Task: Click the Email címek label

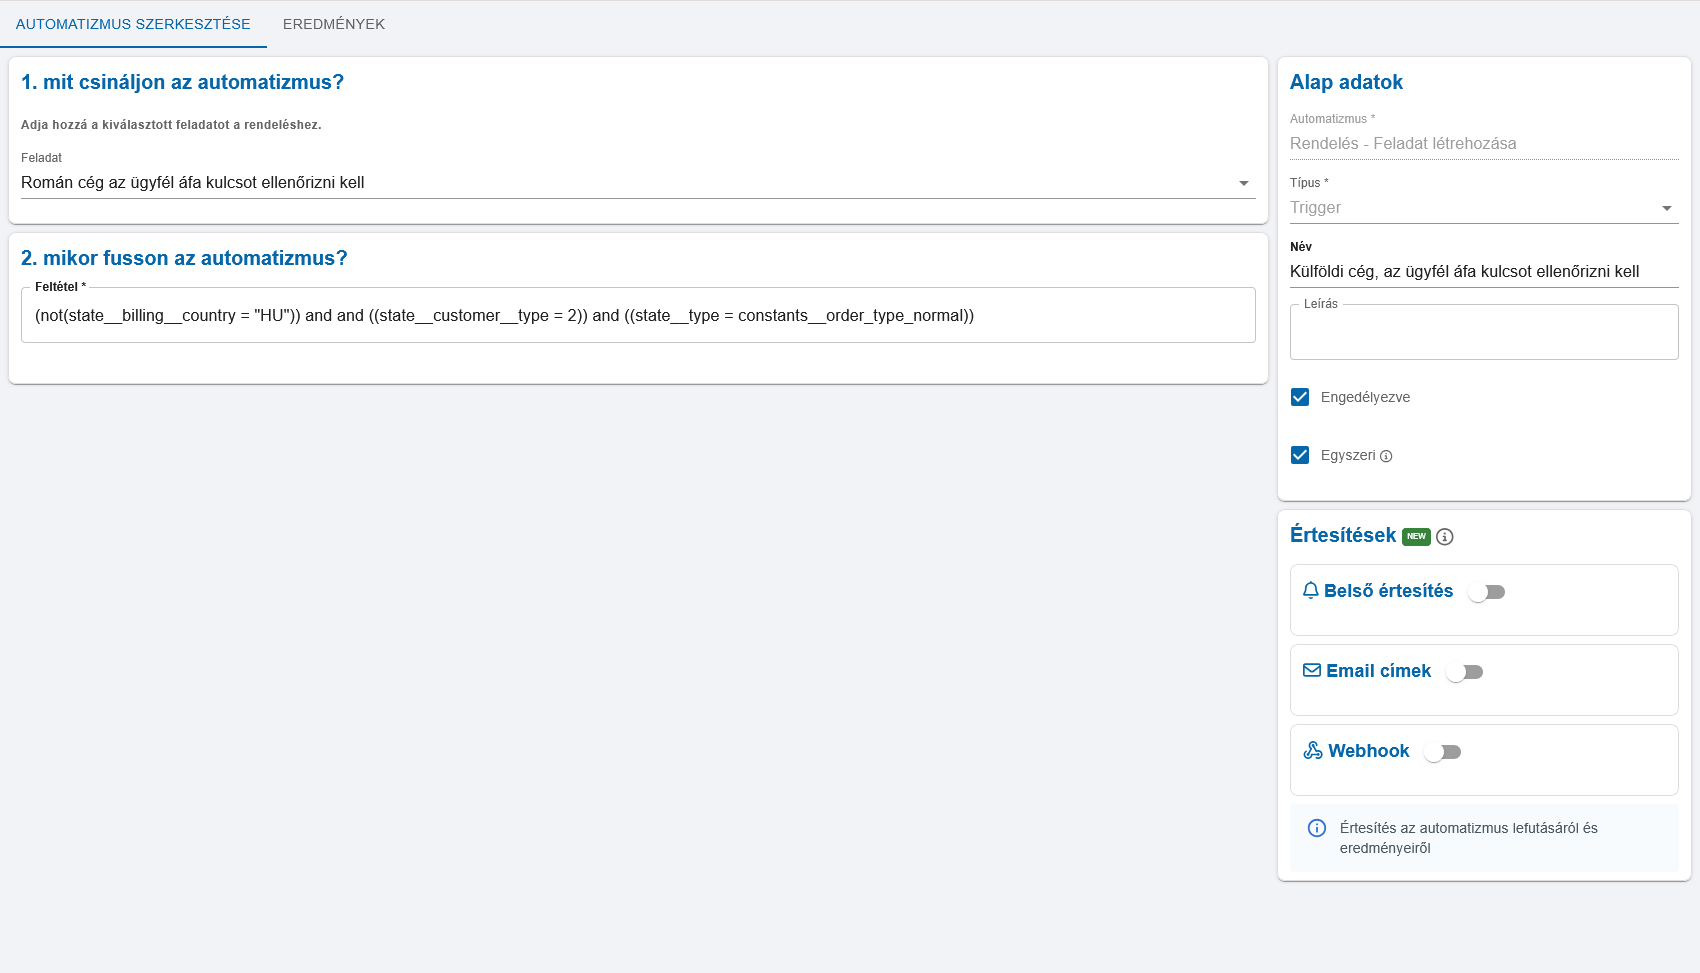Action: (x=1378, y=671)
